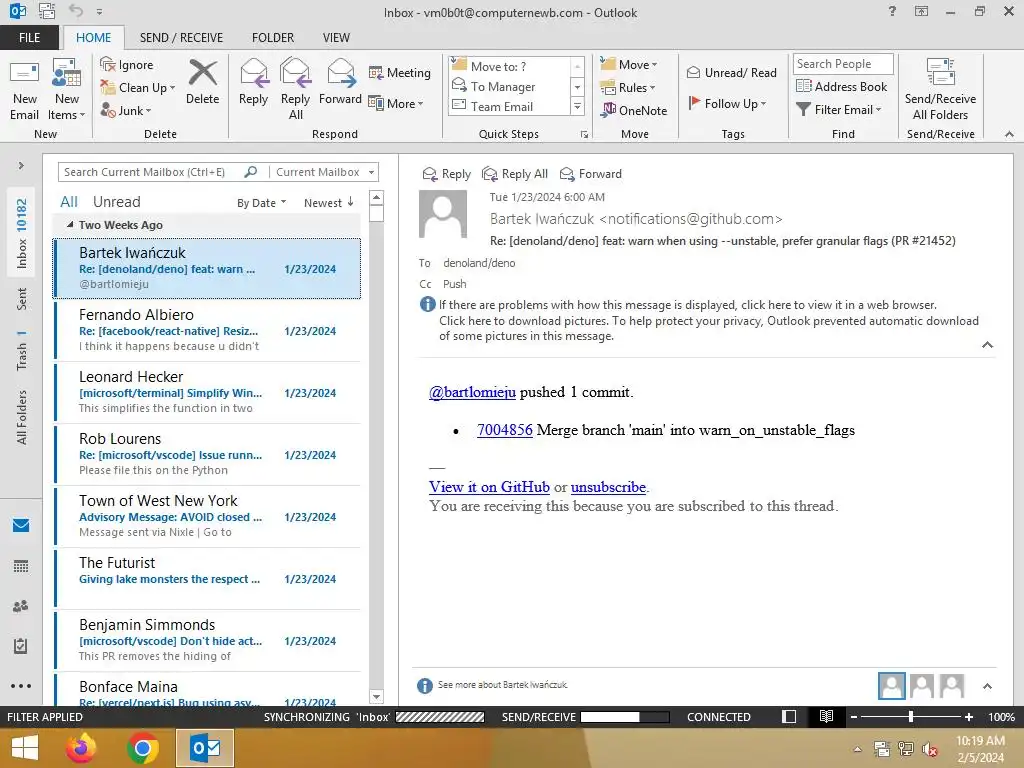This screenshot has height=768, width=1024.
Task: Reply with a Meeting request
Action: pos(400,72)
